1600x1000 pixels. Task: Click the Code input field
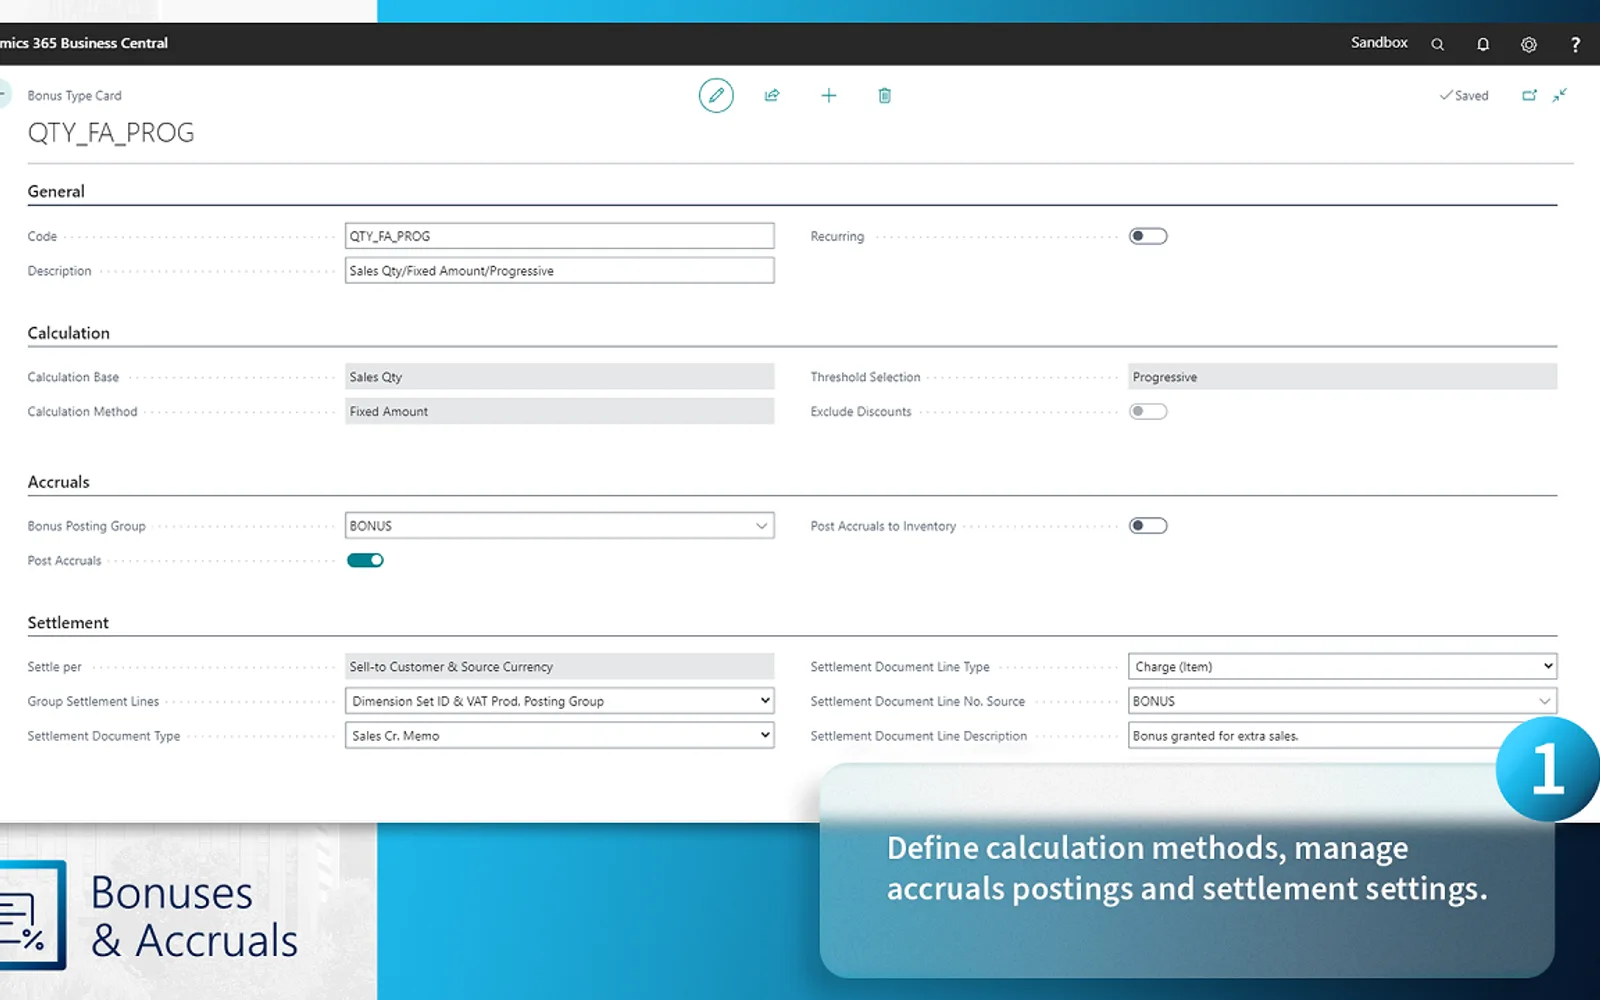tap(560, 236)
